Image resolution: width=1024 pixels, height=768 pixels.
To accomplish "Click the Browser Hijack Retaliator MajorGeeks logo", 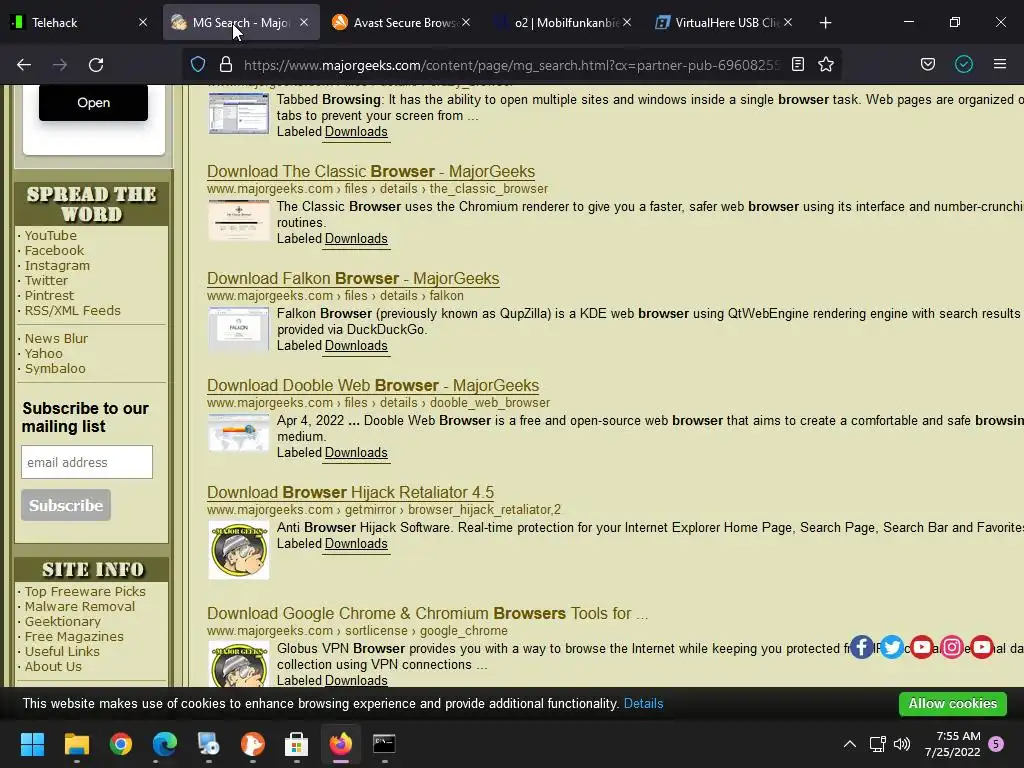I will [x=238, y=550].
